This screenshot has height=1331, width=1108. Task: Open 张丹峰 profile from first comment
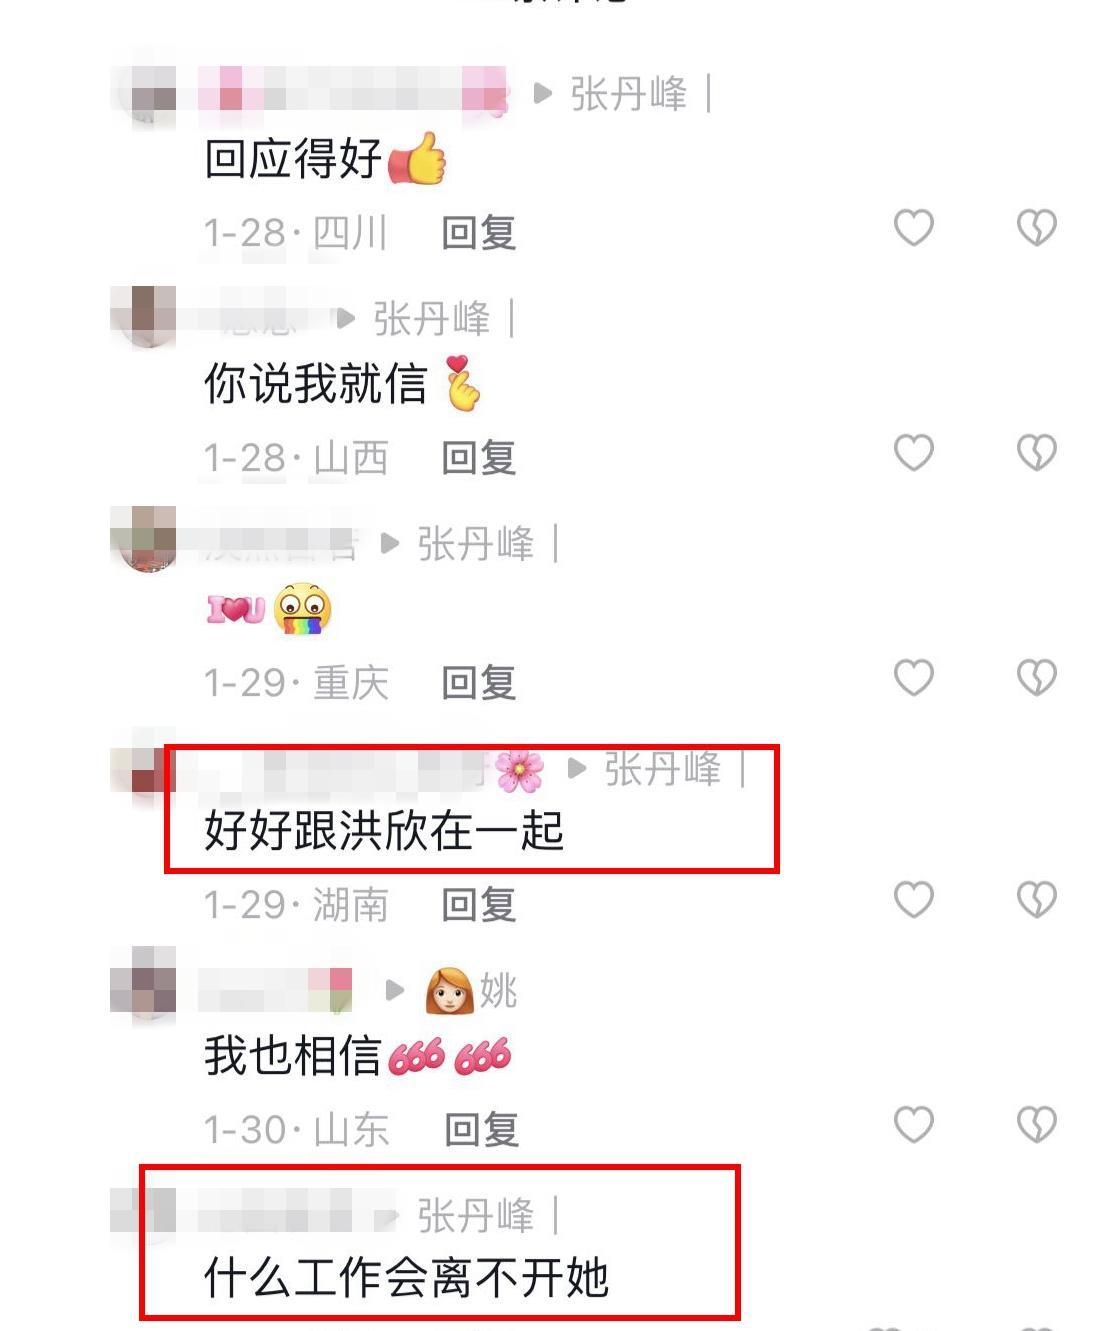coord(628,94)
